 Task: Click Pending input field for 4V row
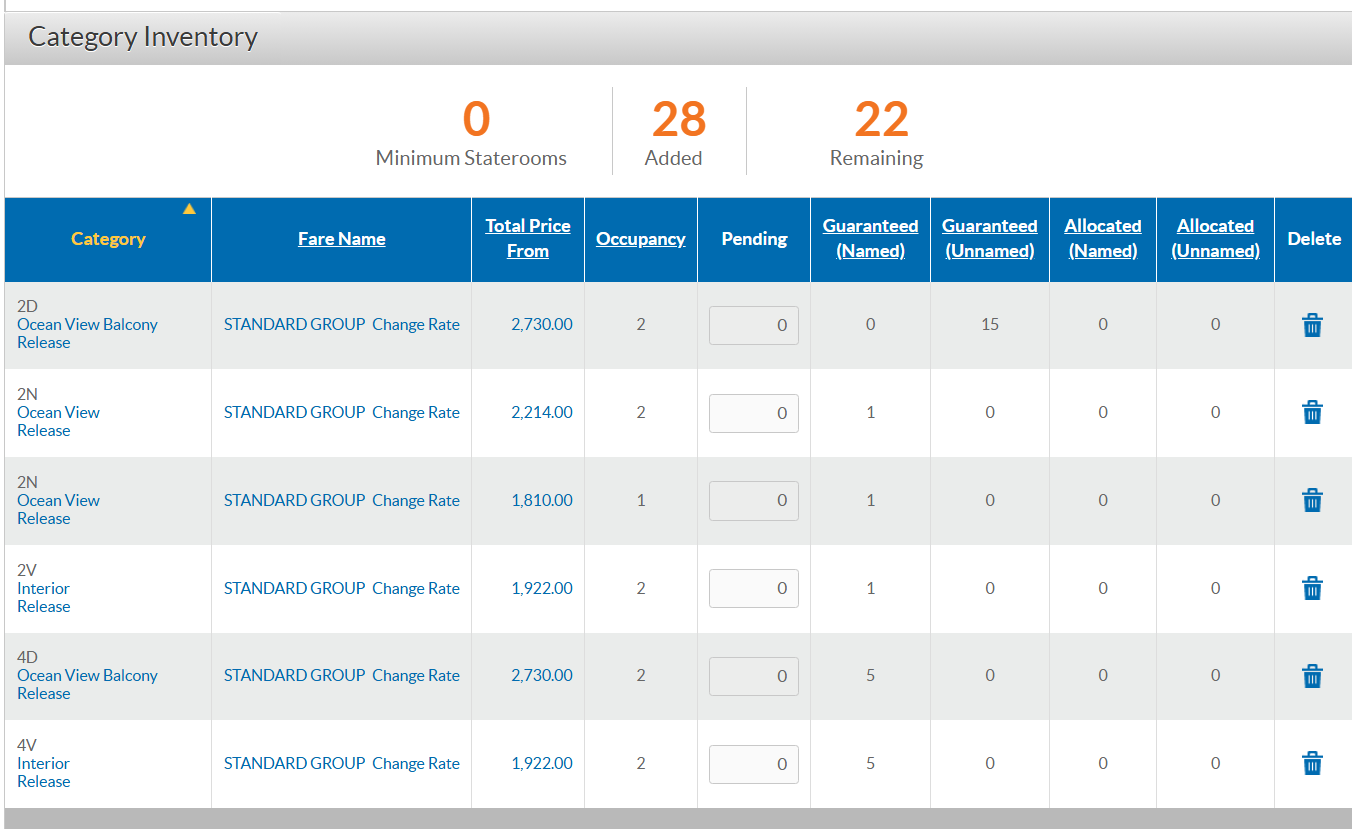click(754, 764)
